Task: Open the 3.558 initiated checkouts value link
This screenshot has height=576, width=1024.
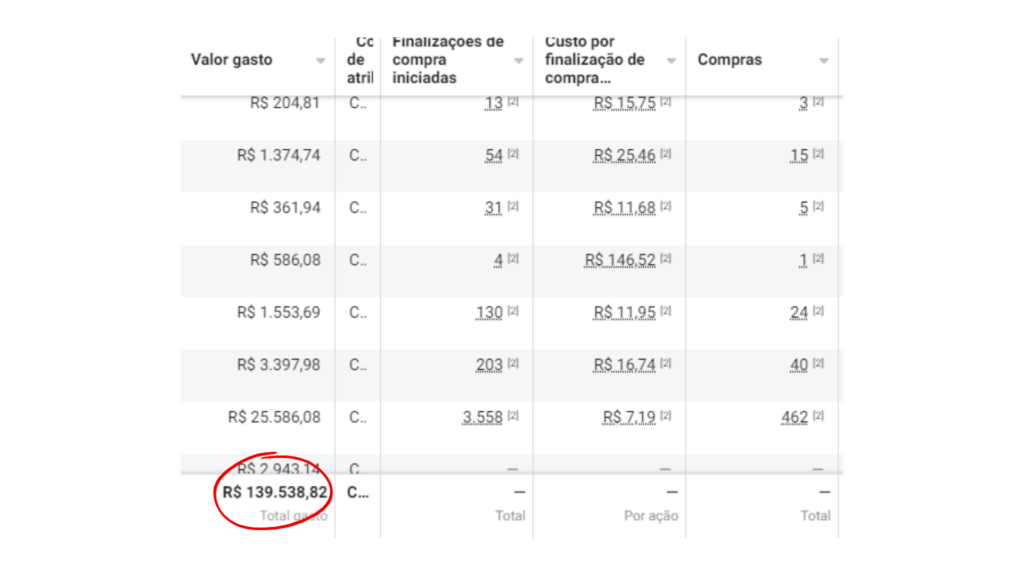Action: pyautogui.click(x=483, y=417)
